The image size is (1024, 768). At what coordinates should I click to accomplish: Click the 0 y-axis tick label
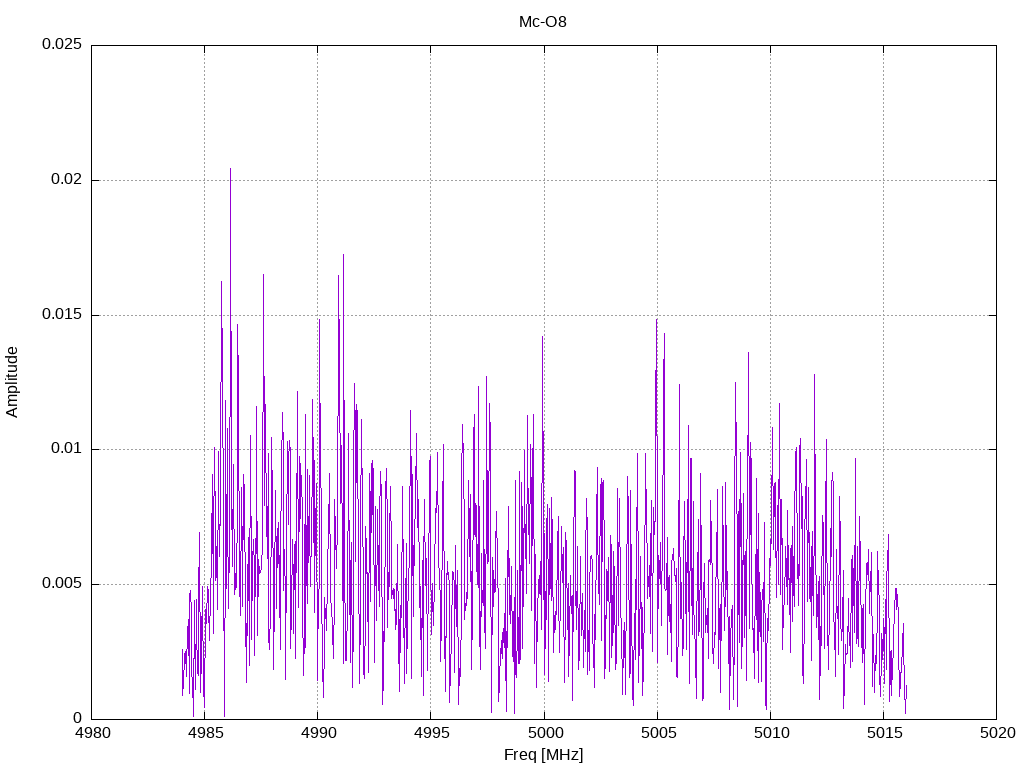[x=78, y=718]
